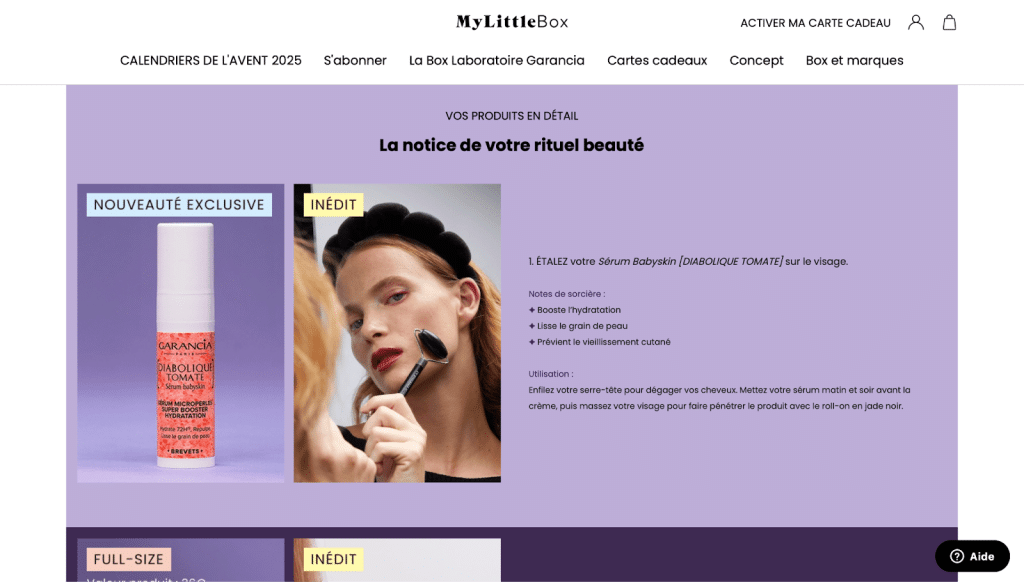Click the NOUVEAUTÉ EXCLUSIVE badge
The height and width of the screenshot is (582, 1024).
(x=179, y=204)
